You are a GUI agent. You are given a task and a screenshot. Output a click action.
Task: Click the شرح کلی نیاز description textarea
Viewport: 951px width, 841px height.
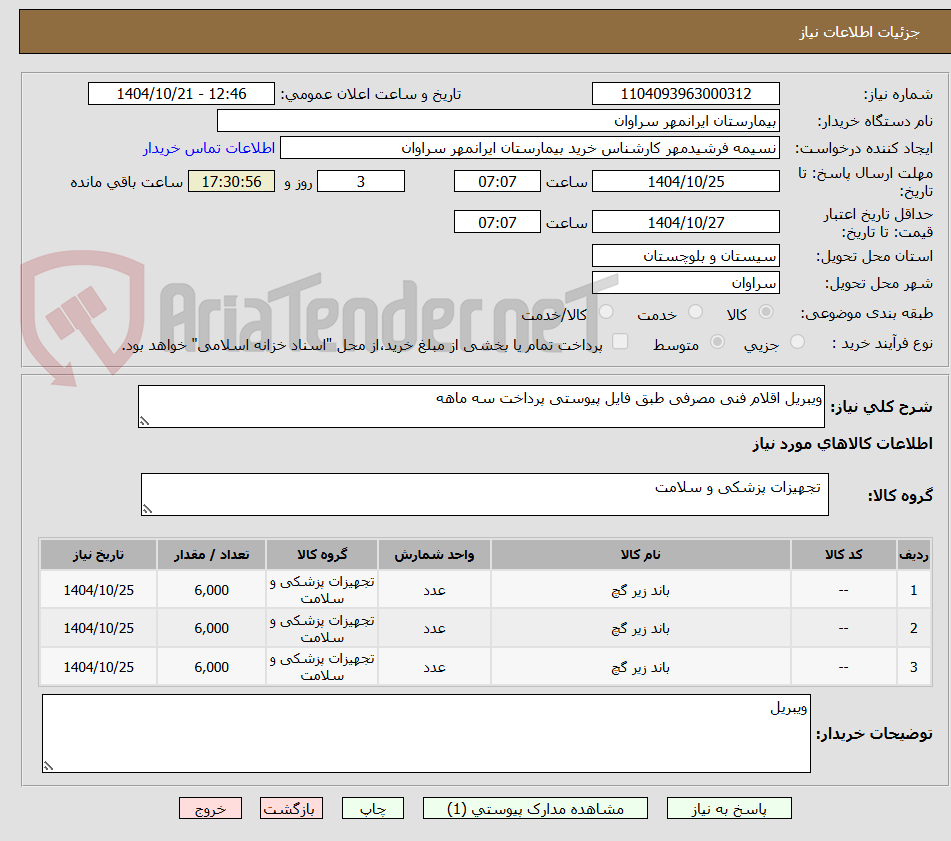(481, 406)
